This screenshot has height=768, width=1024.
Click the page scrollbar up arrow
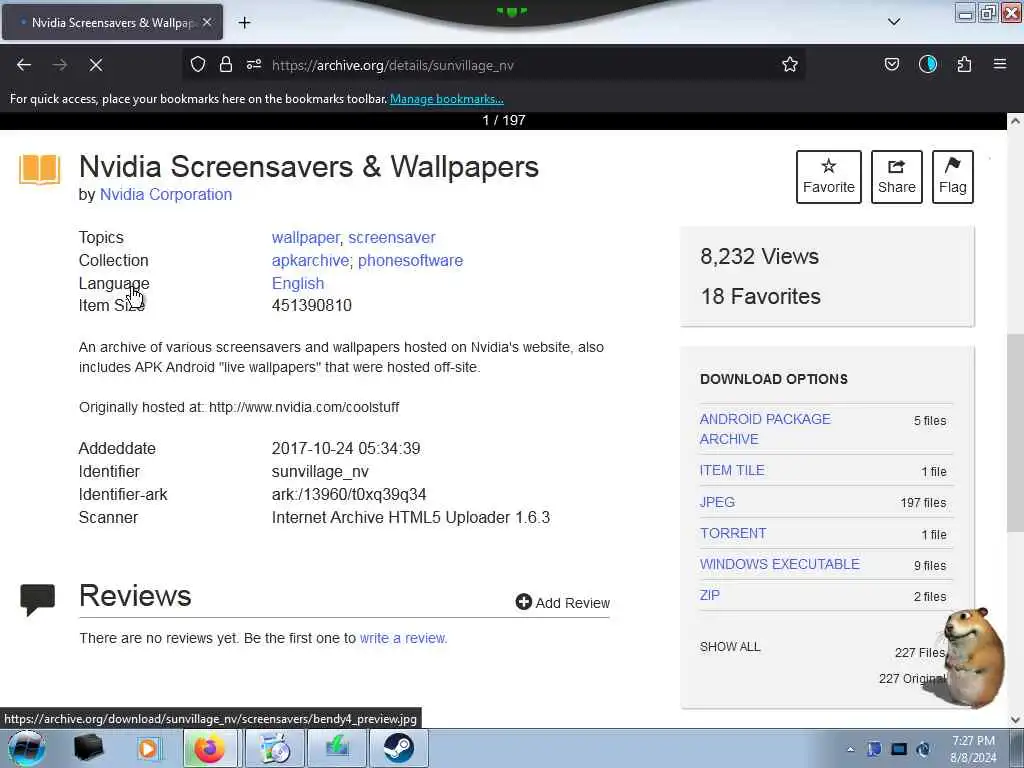(x=1015, y=121)
